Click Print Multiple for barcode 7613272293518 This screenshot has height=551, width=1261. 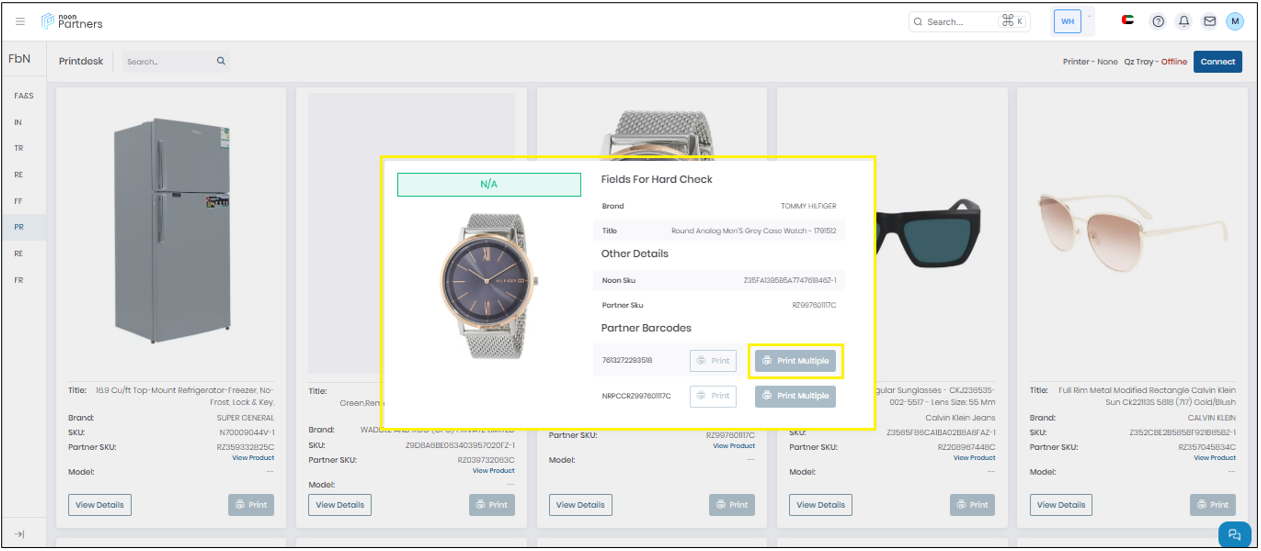pos(795,361)
